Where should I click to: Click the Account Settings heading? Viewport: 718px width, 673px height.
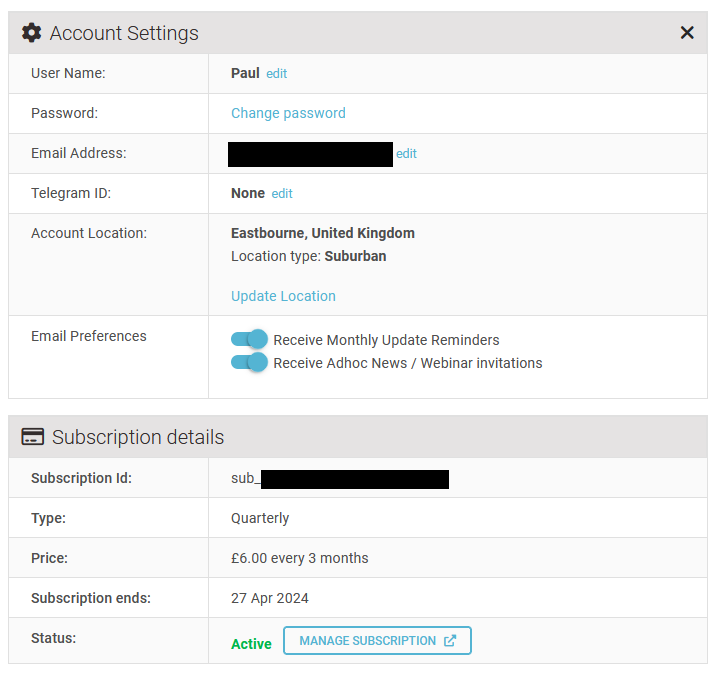tap(124, 33)
